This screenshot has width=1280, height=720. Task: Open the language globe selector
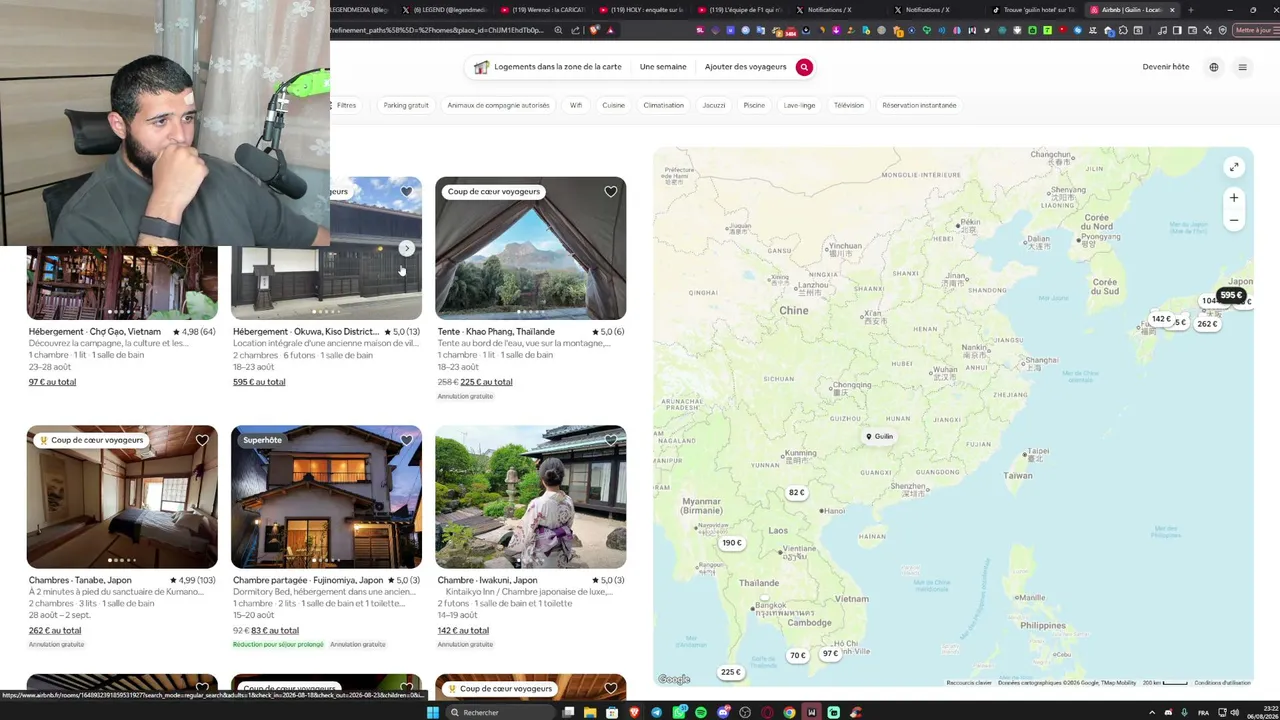pos(1214,67)
